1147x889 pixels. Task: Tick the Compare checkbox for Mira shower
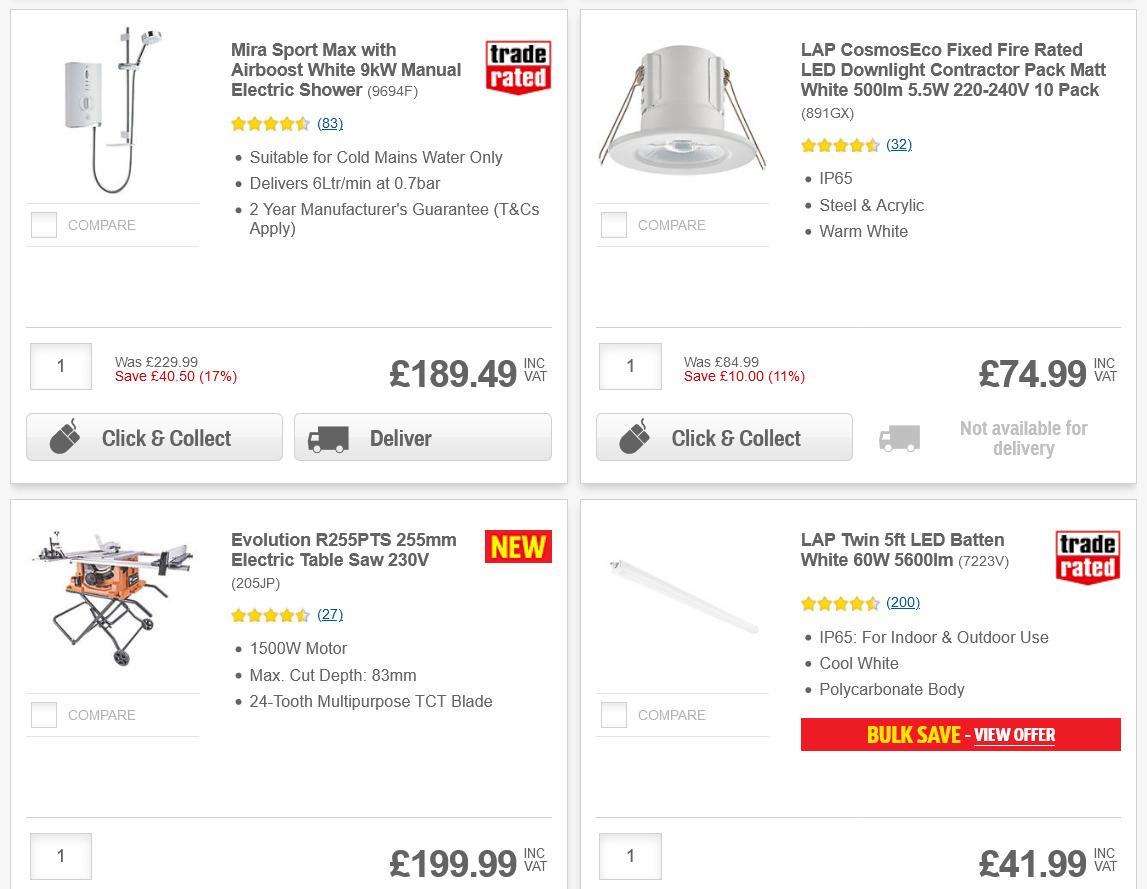[44, 225]
